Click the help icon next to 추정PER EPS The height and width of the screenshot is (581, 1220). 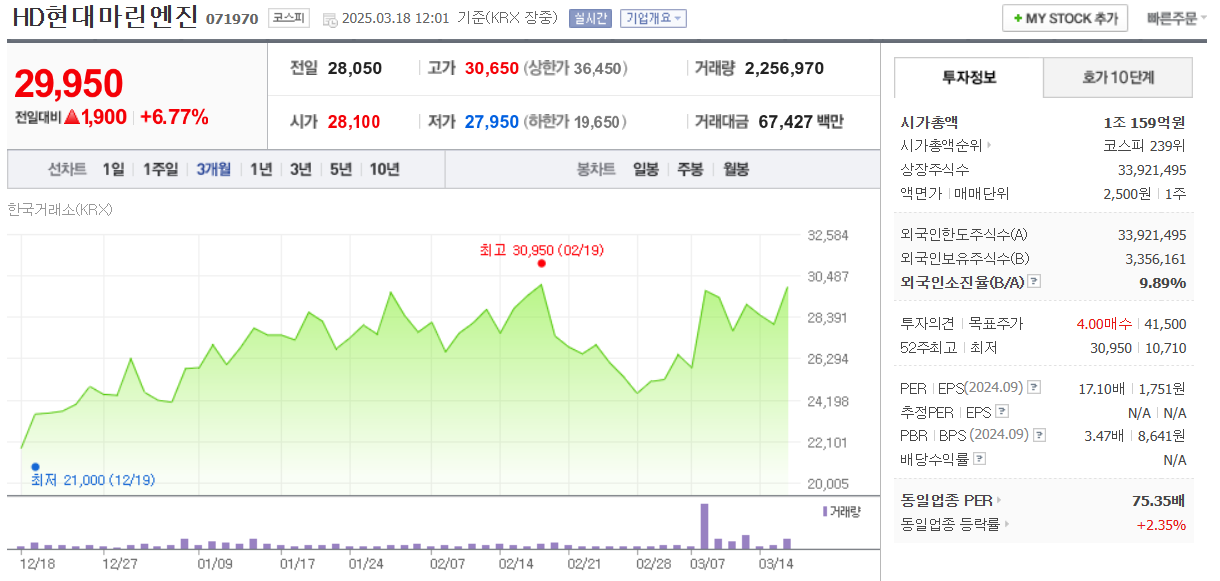click(x=1002, y=411)
